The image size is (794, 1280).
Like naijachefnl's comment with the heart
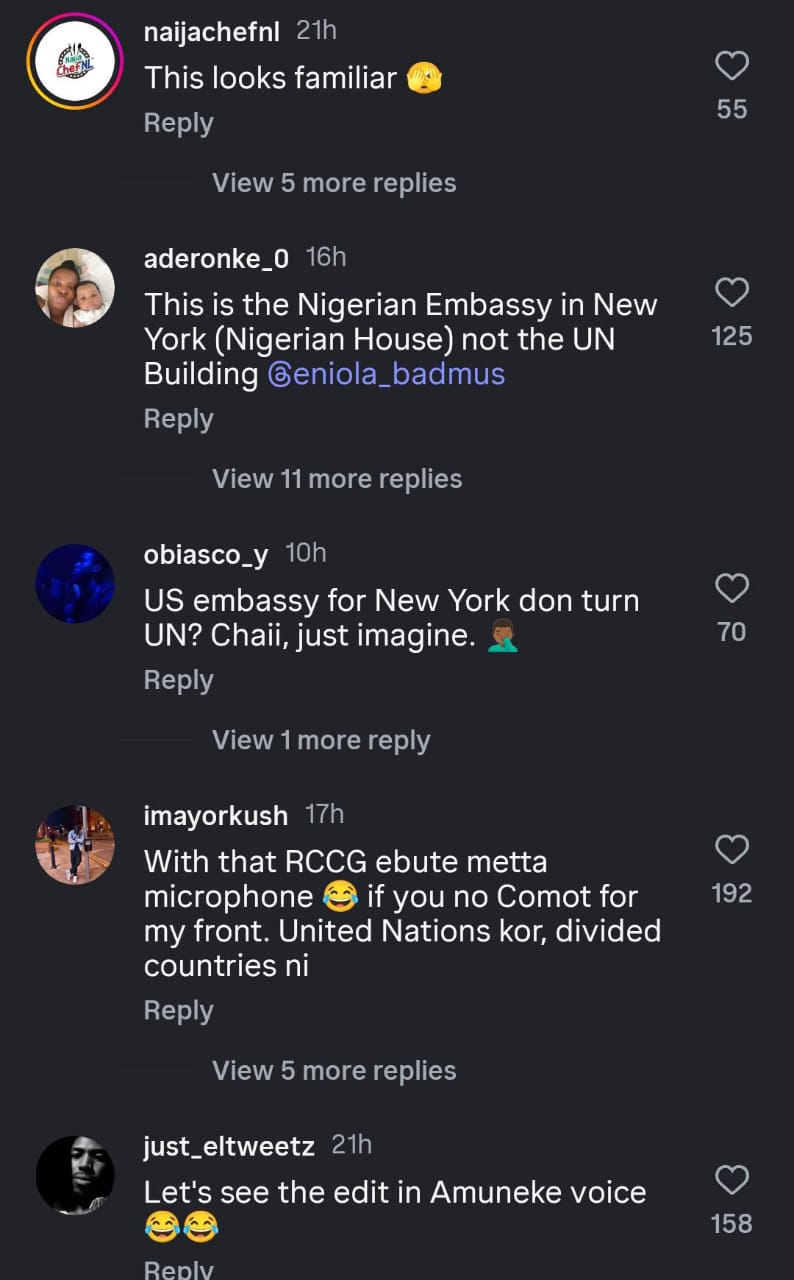tap(732, 66)
